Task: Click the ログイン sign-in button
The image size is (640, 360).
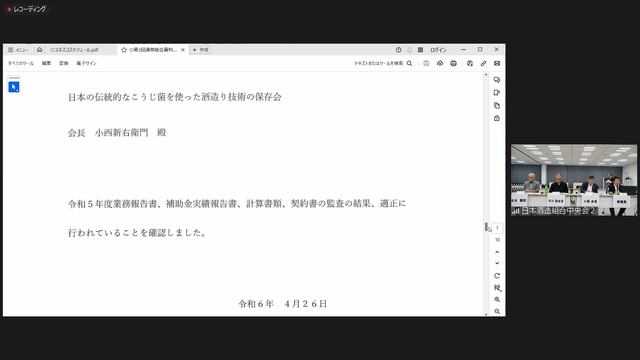Action: click(438, 50)
